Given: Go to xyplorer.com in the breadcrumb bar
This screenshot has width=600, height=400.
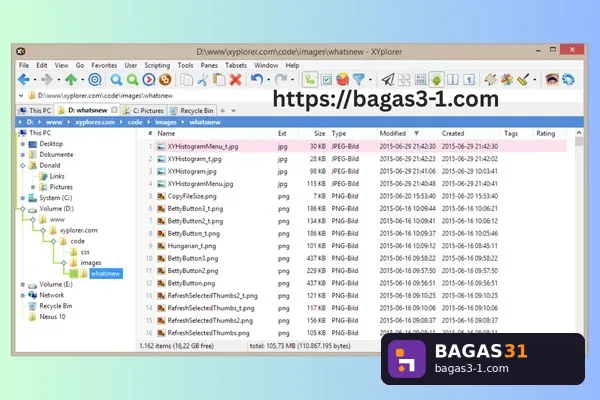Looking at the screenshot, I should (x=95, y=122).
